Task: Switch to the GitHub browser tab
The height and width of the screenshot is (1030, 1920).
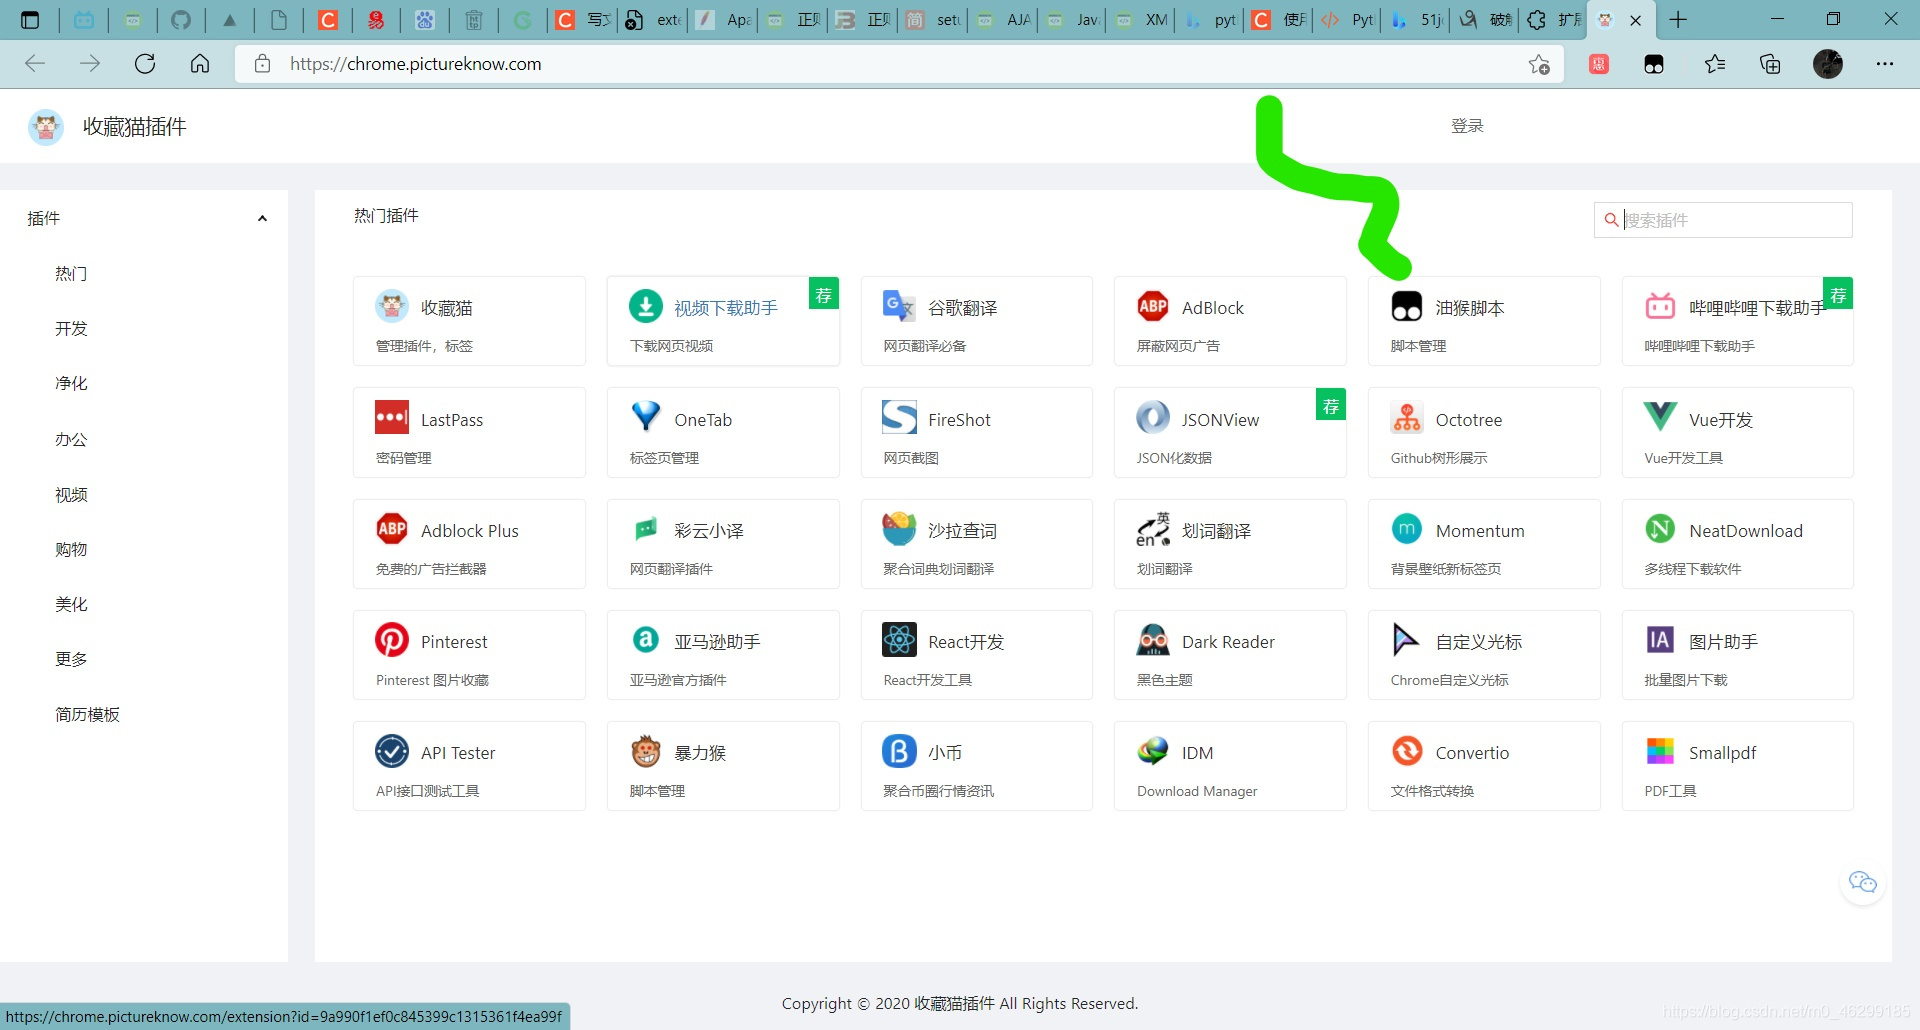Action: click(x=181, y=20)
